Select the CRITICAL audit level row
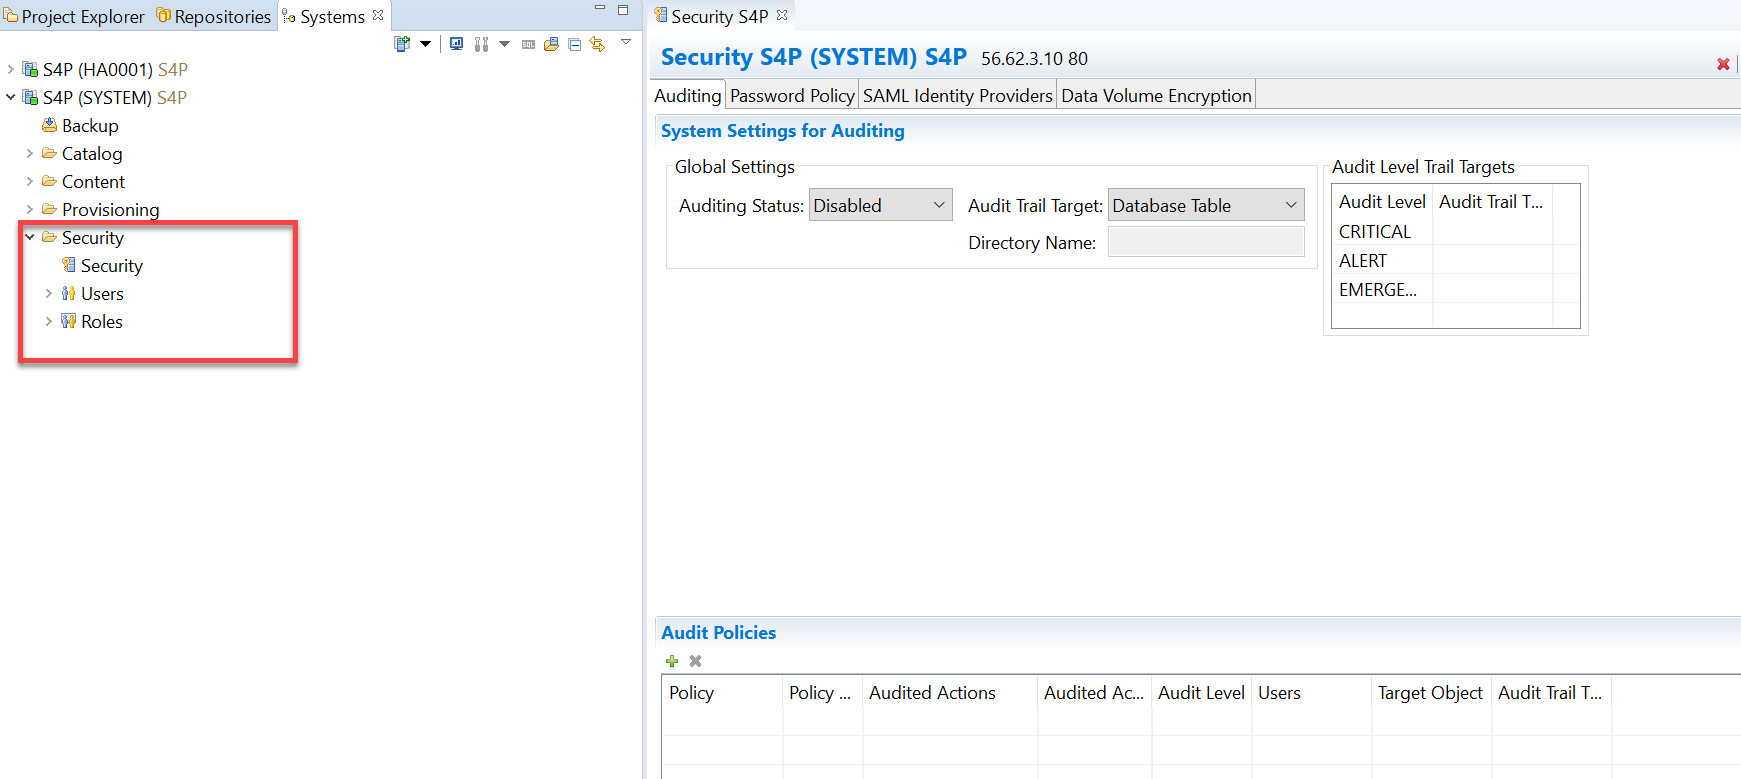 point(1455,231)
